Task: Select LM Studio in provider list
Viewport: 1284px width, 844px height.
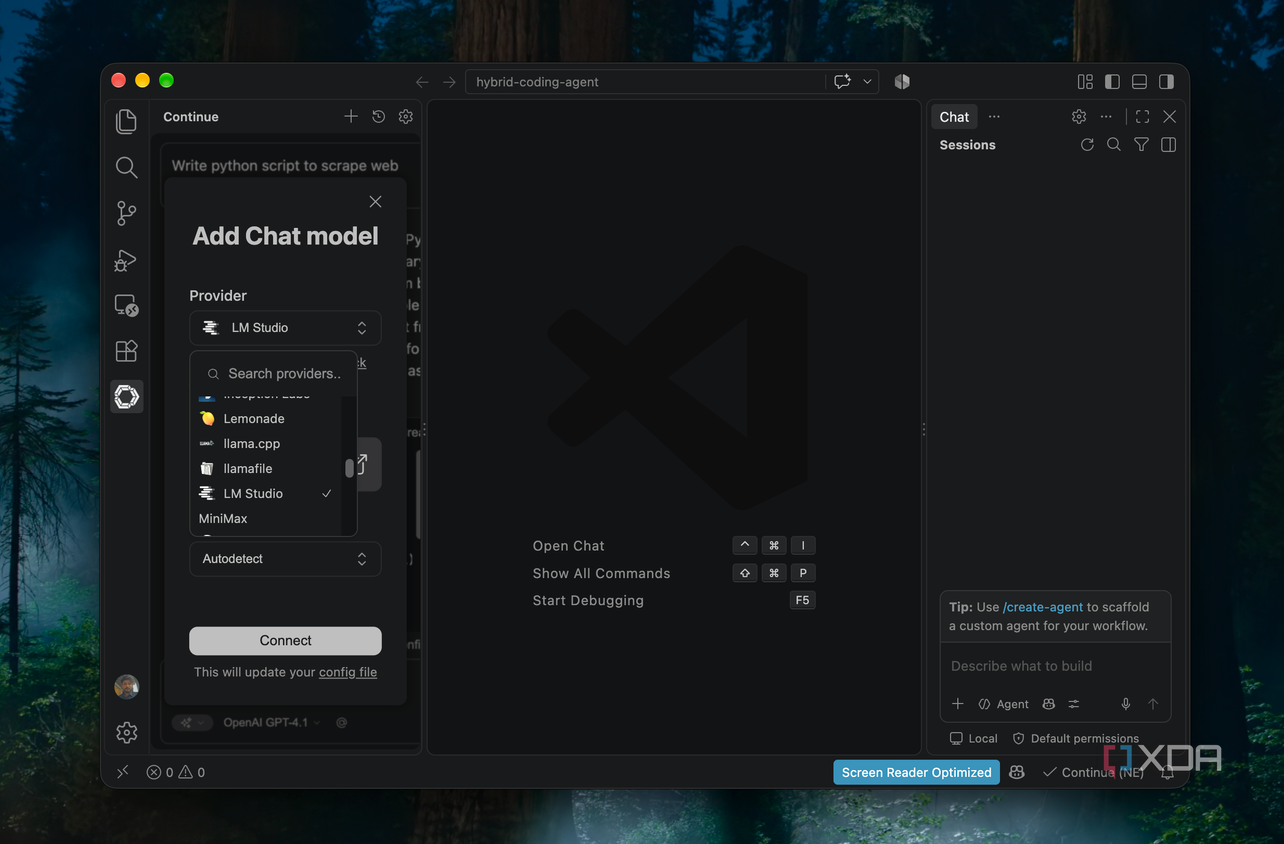Action: 267,494
